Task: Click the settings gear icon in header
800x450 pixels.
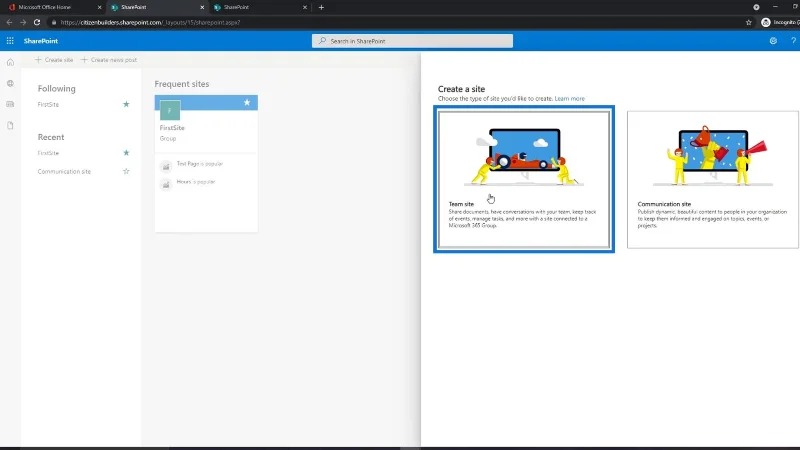Action: (x=773, y=41)
